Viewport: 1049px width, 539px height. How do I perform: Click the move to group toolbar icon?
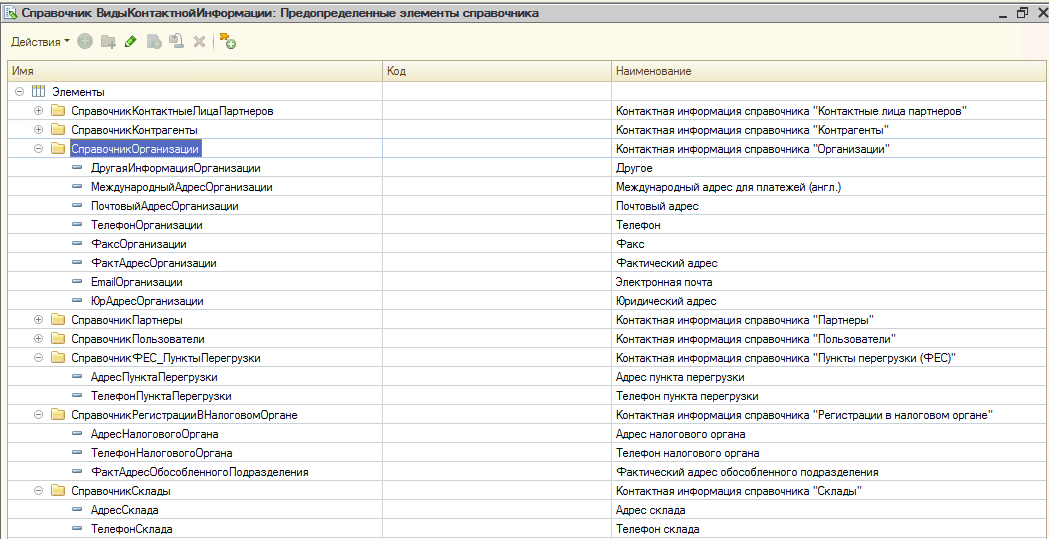point(176,42)
